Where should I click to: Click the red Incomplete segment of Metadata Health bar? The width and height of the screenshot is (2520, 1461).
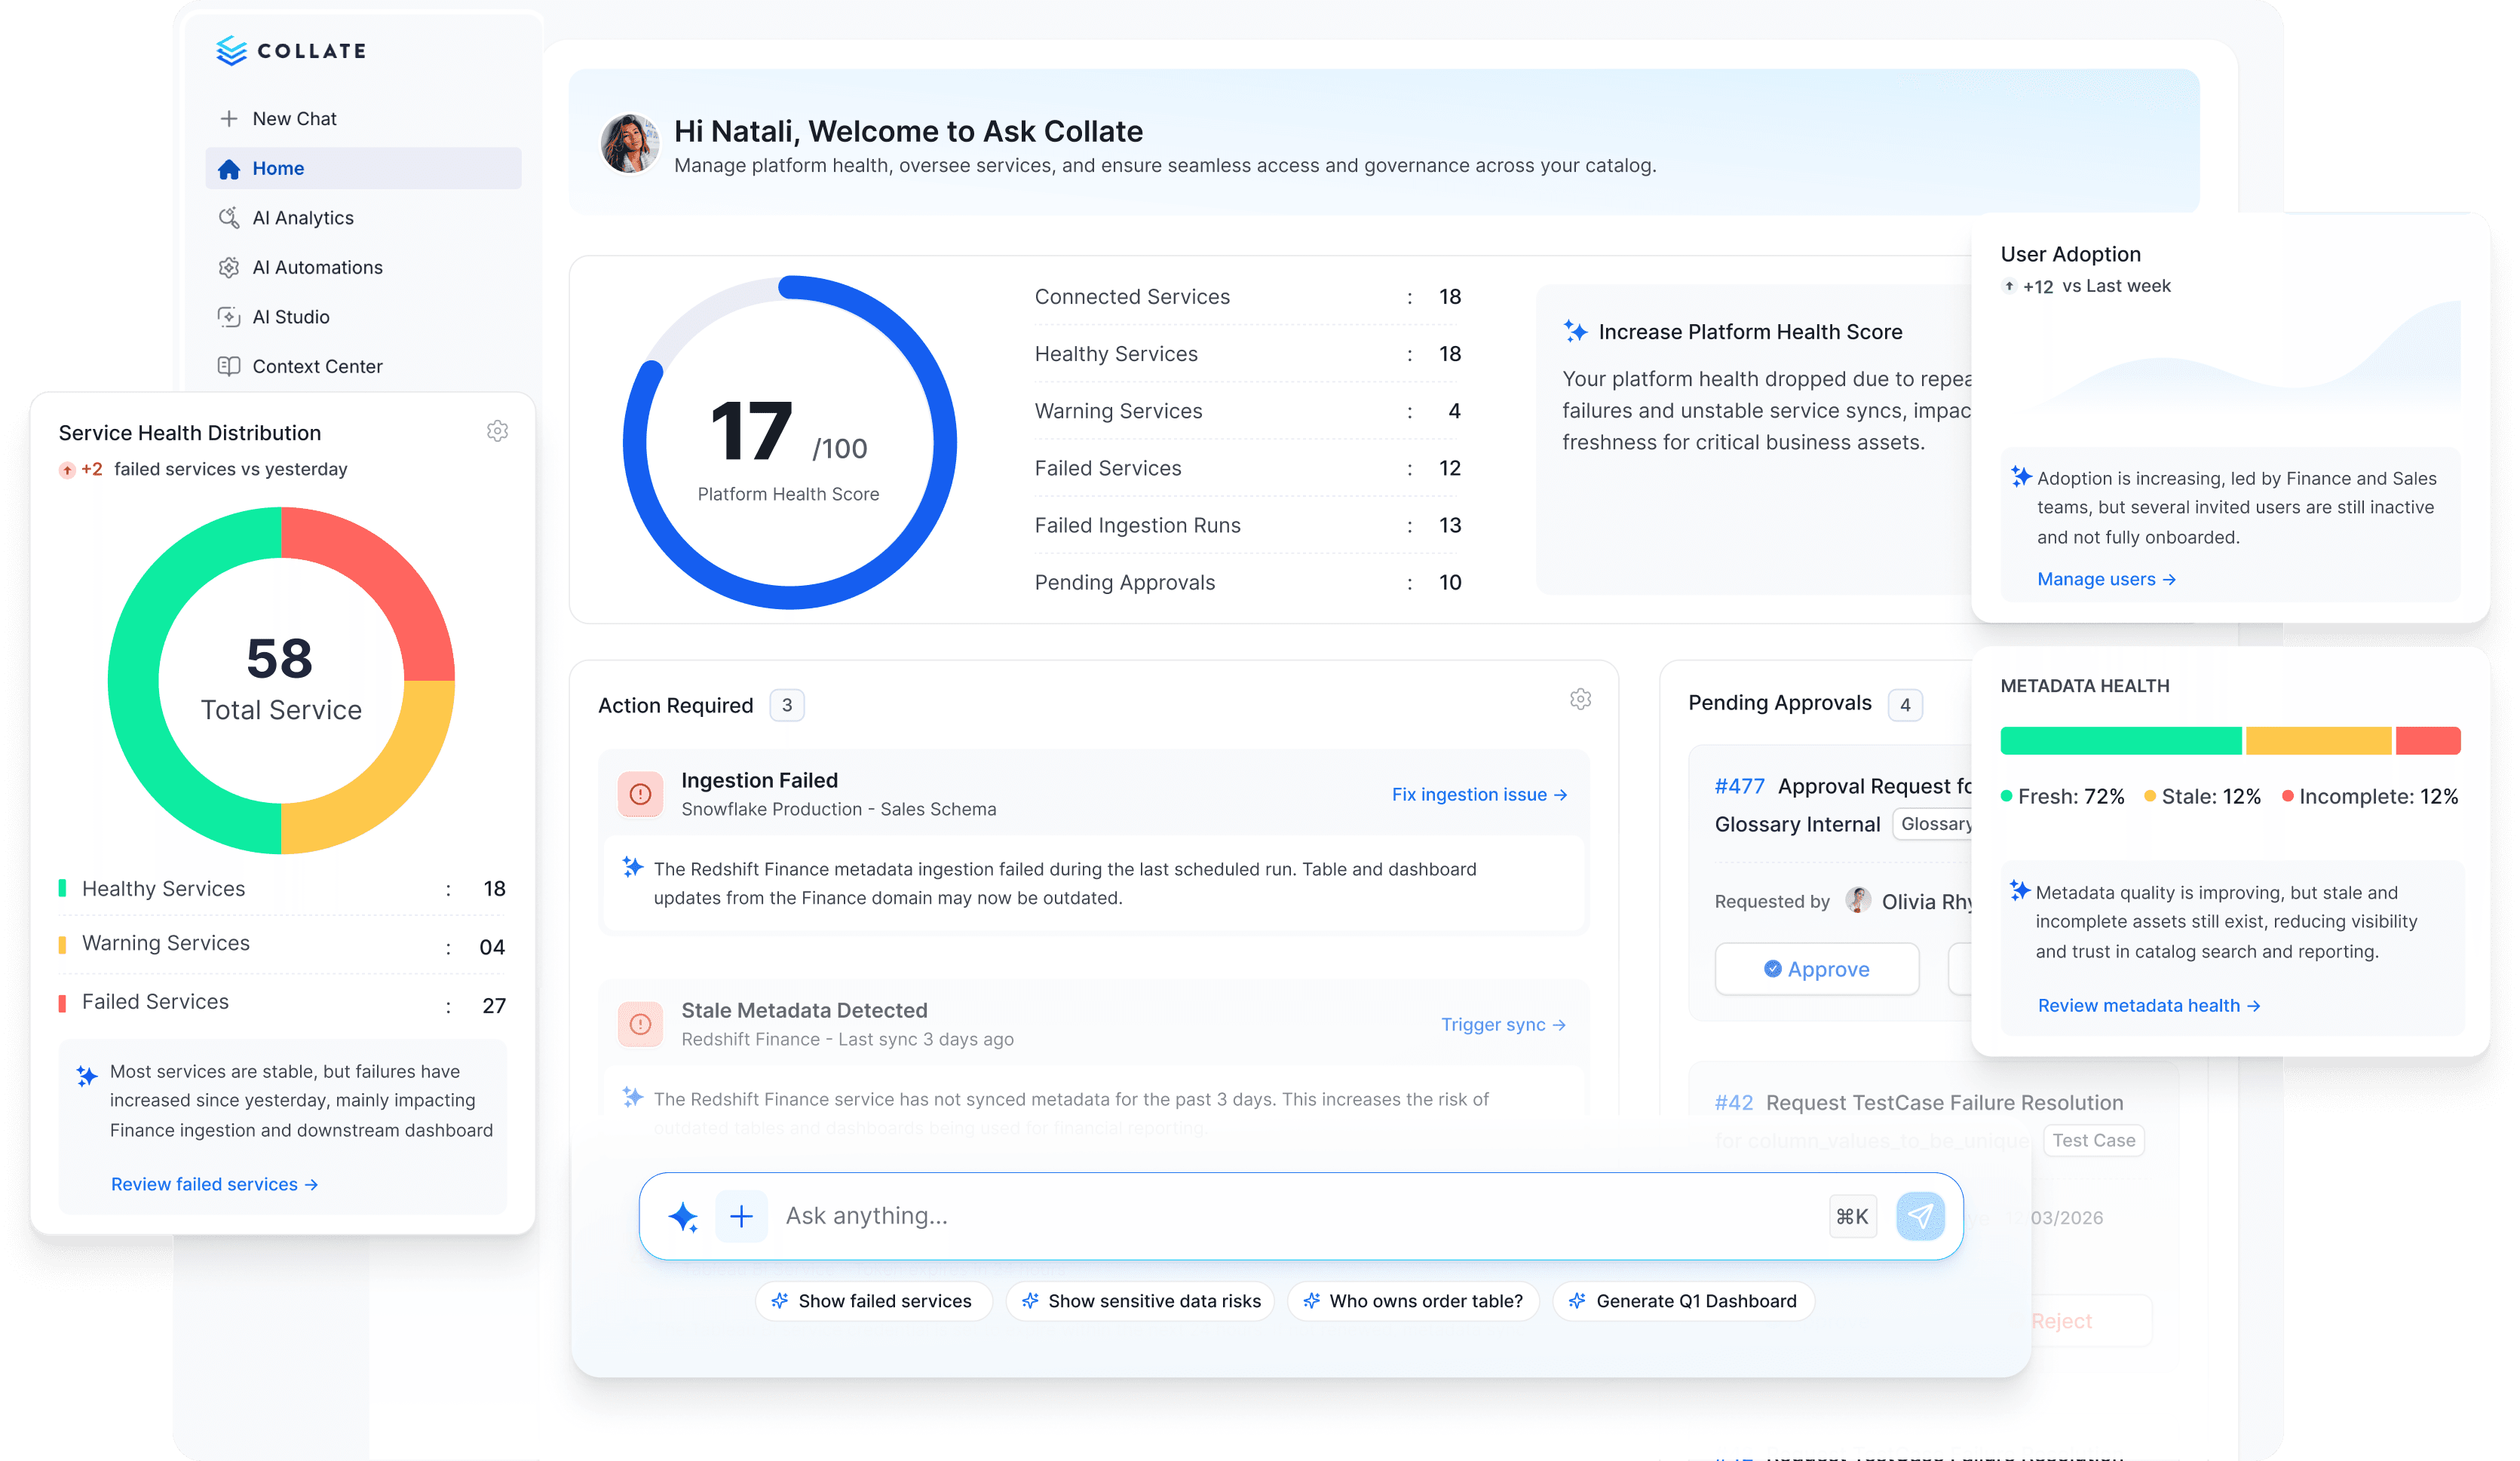tap(2427, 741)
